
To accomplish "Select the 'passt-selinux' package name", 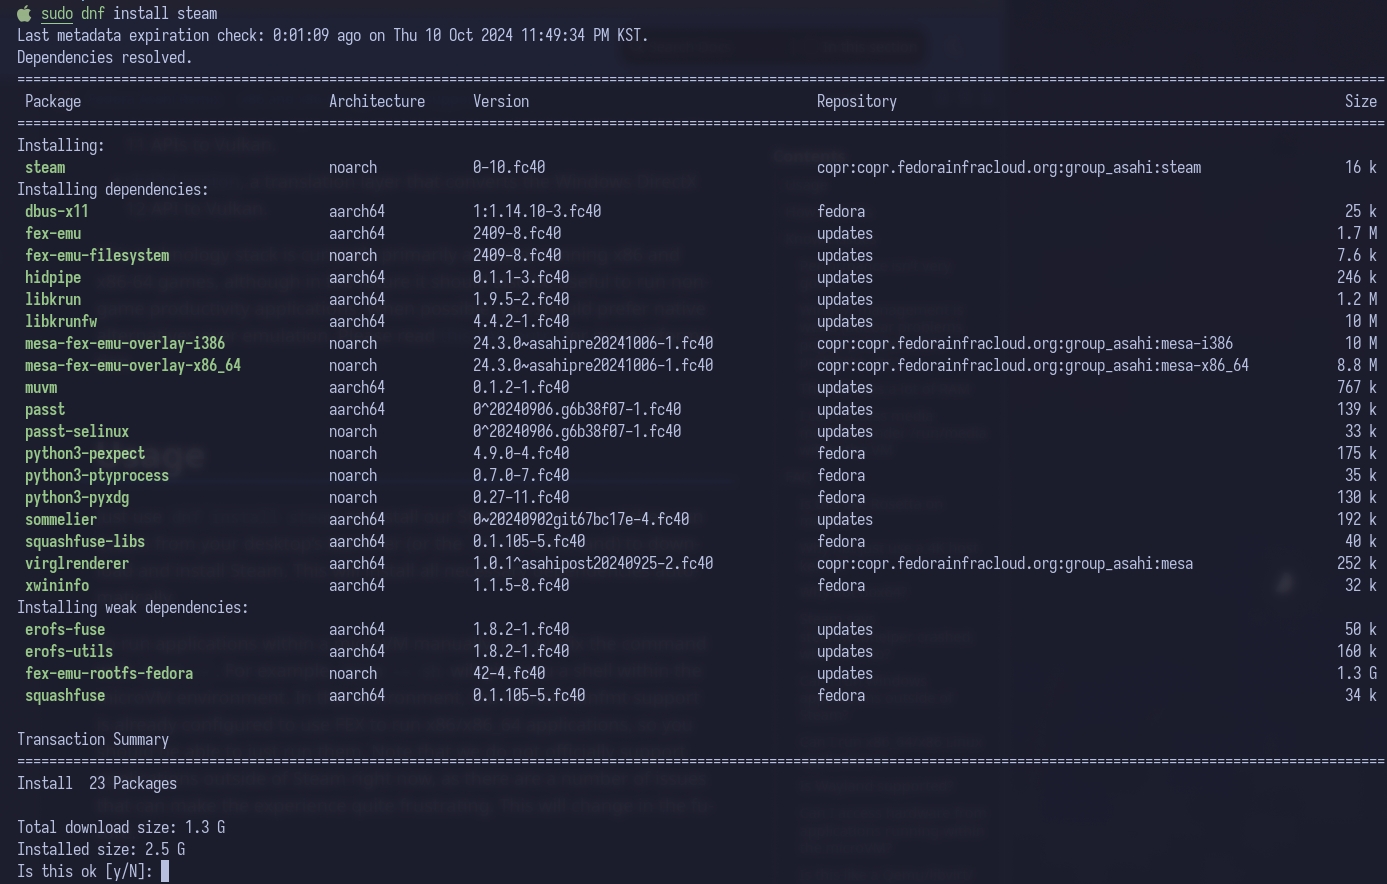I will [77, 431].
